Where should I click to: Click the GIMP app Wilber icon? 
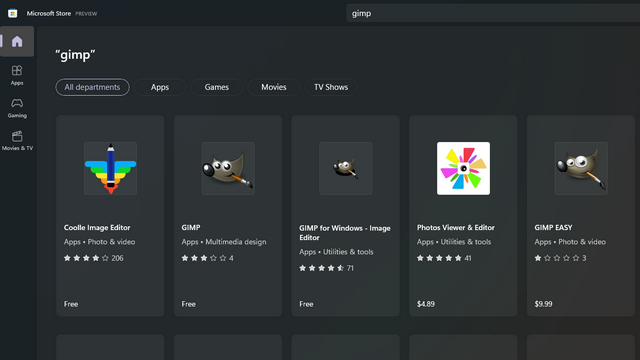coord(228,168)
